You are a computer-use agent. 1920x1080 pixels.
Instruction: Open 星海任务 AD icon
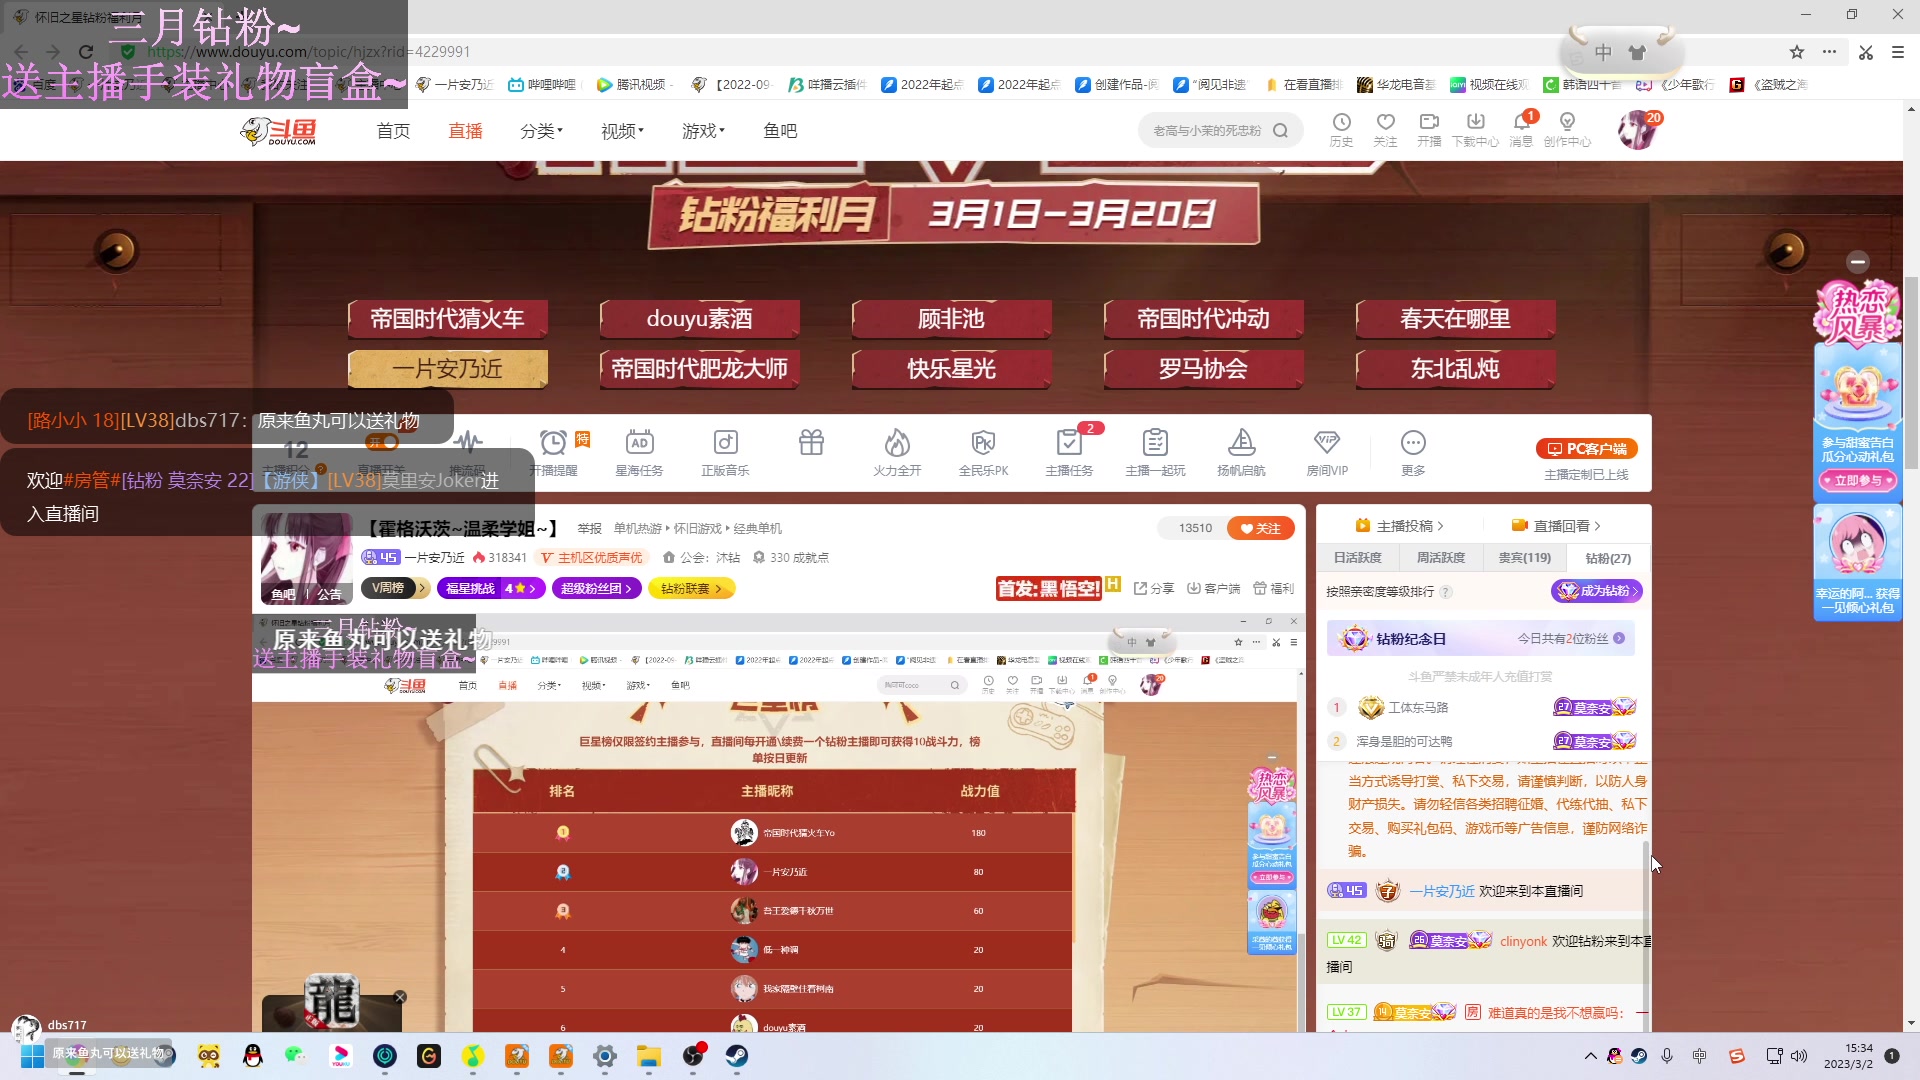[639, 452]
